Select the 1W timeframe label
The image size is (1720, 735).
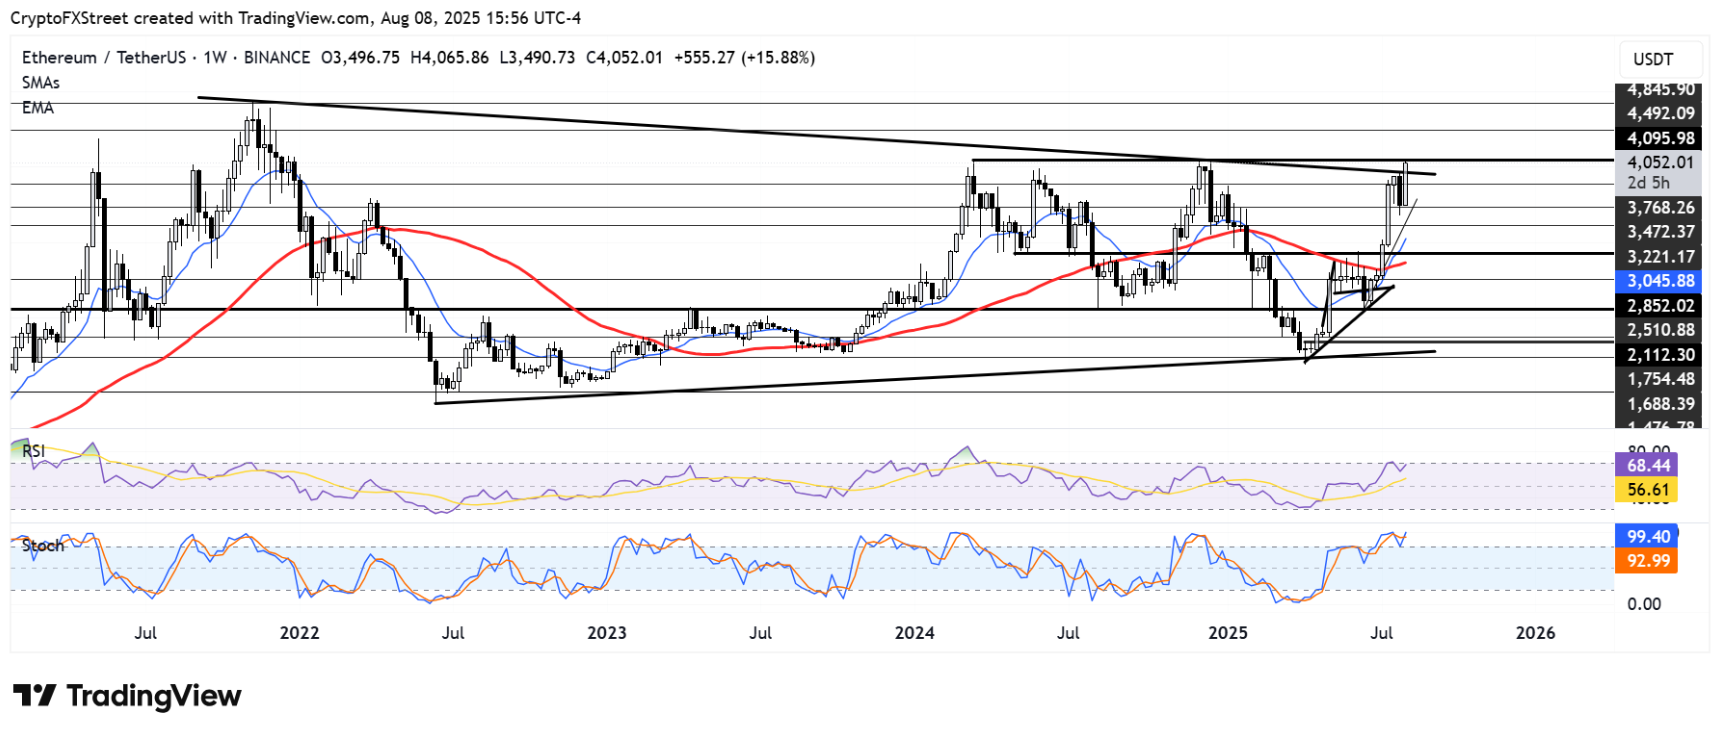(x=215, y=58)
